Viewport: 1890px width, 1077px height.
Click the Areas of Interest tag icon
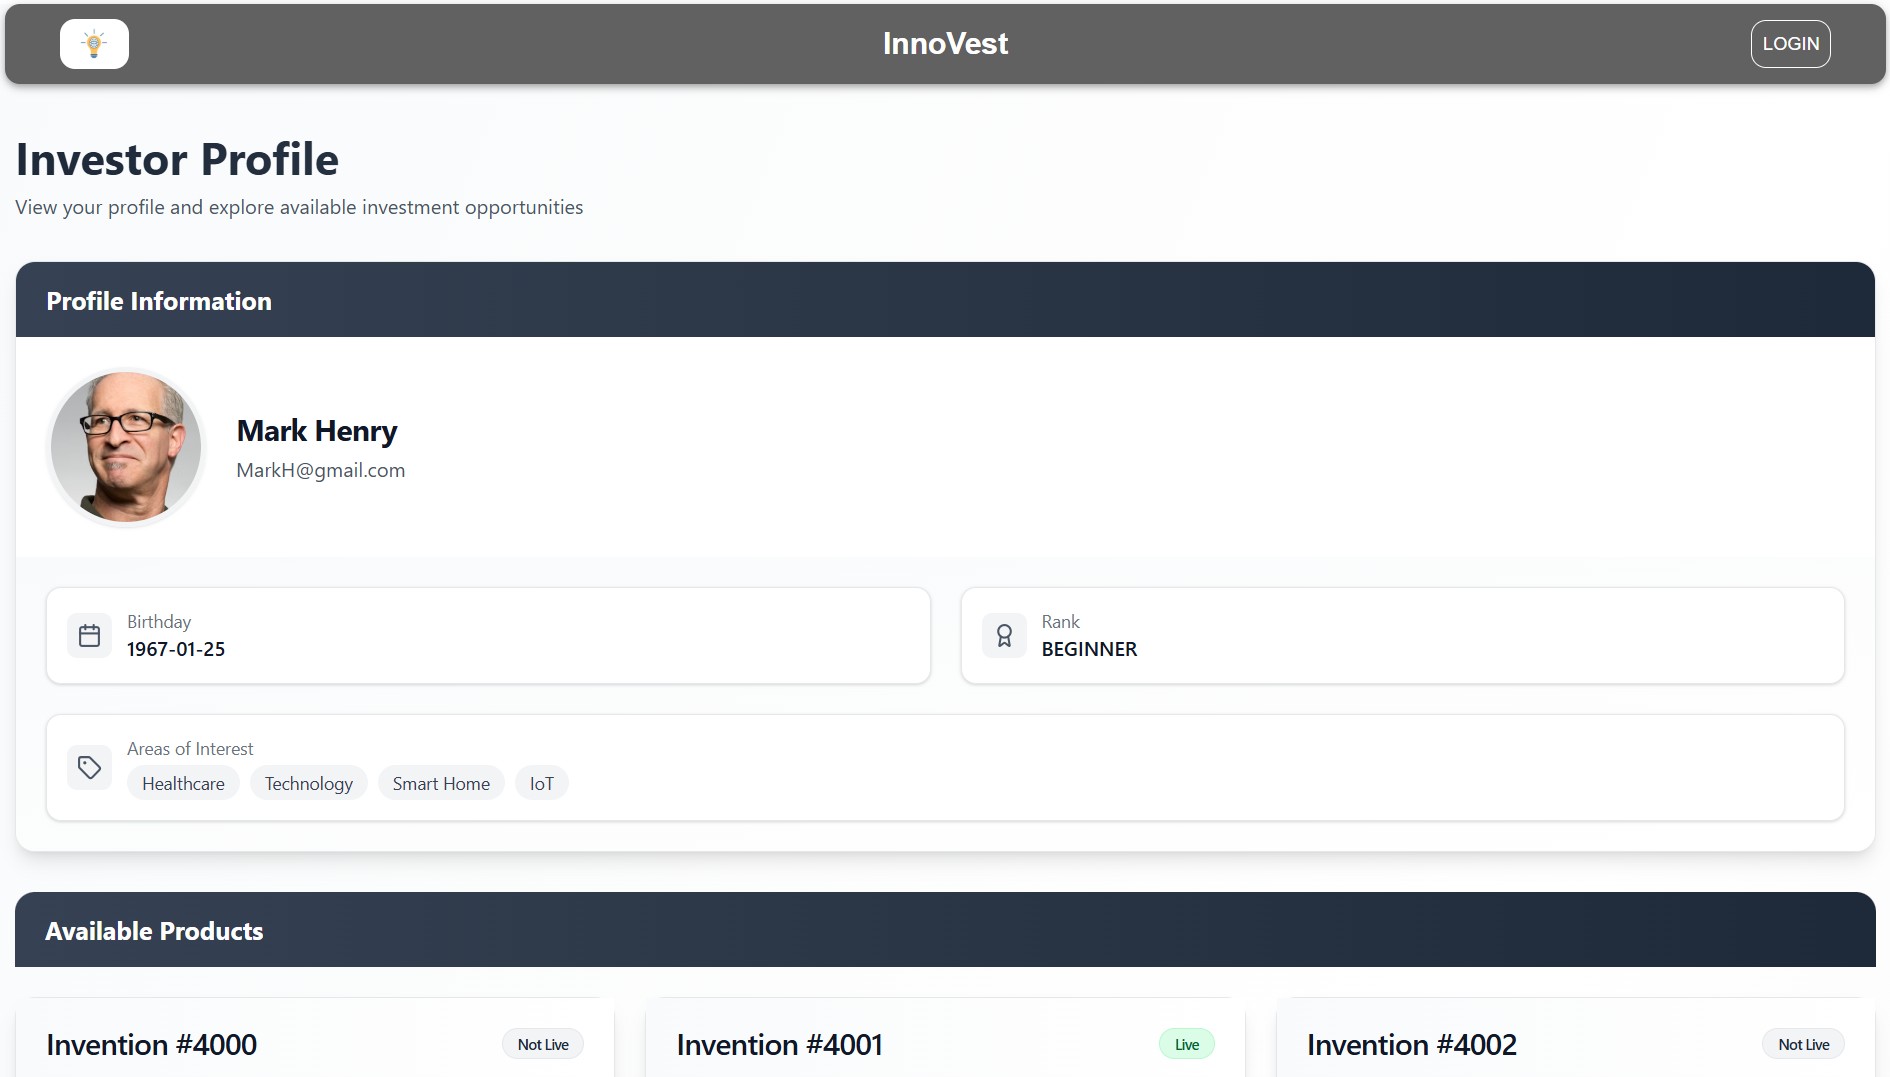[89, 767]
